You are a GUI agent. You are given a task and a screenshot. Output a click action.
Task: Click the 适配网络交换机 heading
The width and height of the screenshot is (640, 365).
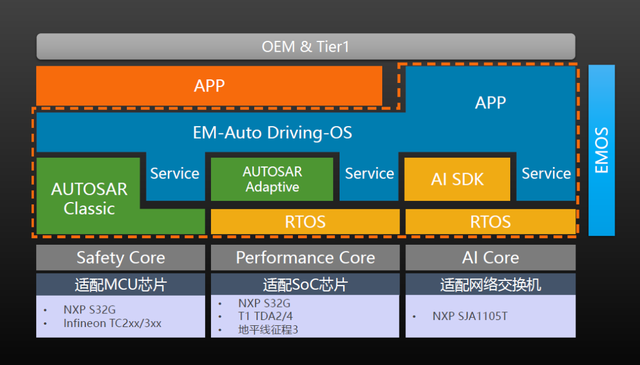point(490,284)
